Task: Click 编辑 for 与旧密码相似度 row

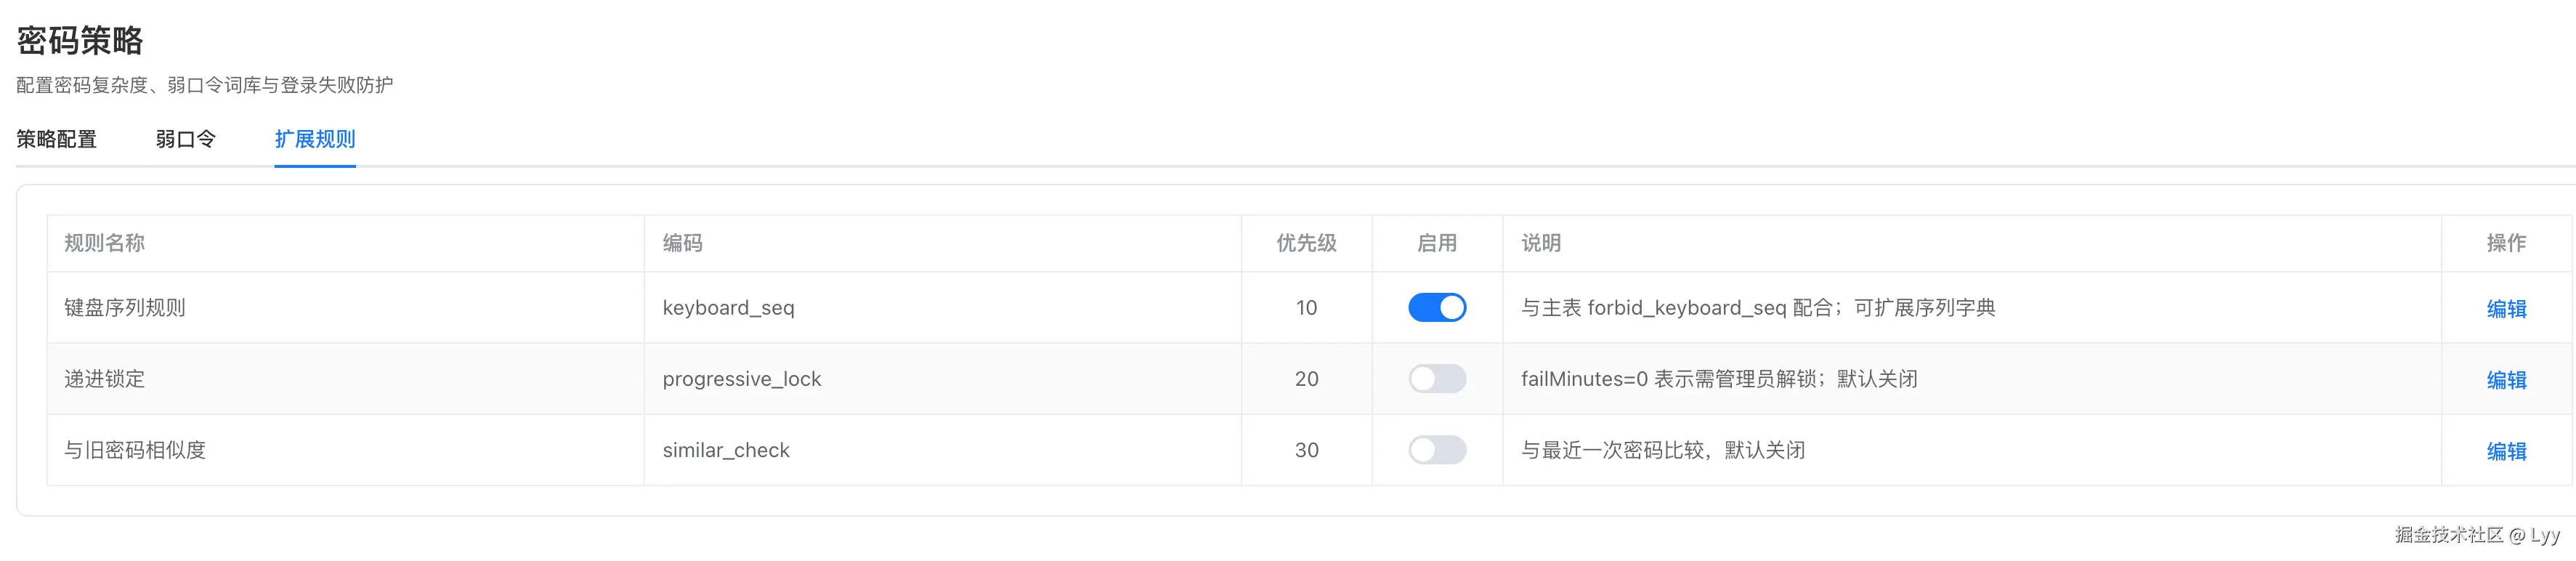Action: [x=2506, y=451]
